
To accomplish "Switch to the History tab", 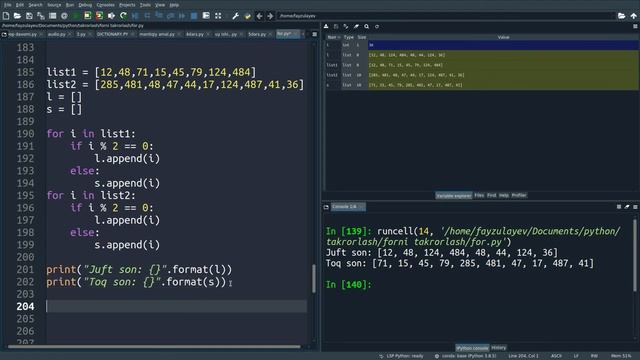I will [498, 348].
